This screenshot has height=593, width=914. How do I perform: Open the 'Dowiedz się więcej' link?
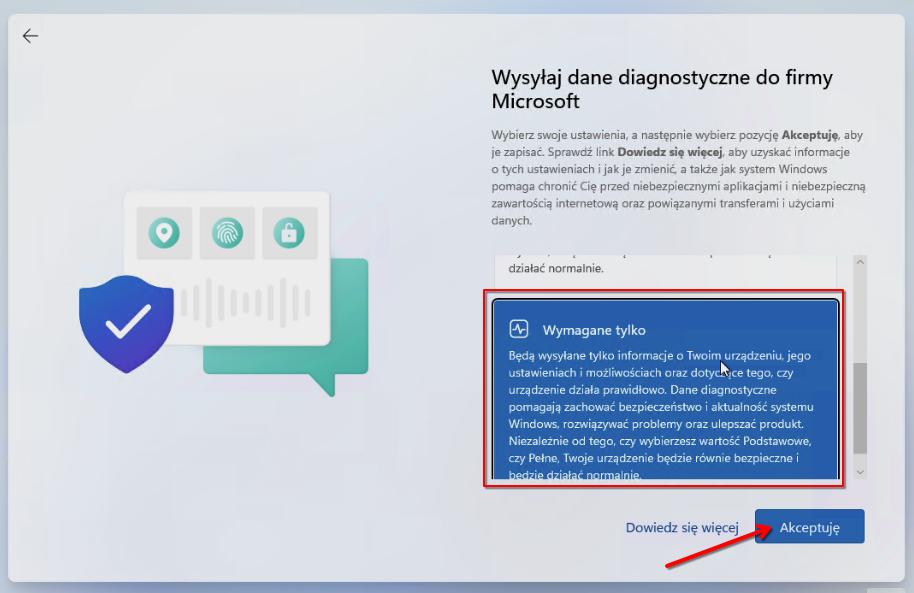pos(681,527)
